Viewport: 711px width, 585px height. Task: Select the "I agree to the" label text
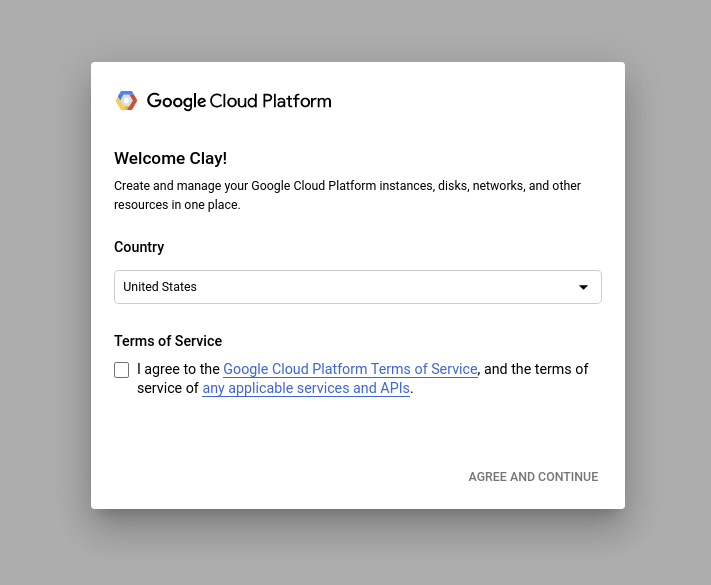tap(178, 369)
